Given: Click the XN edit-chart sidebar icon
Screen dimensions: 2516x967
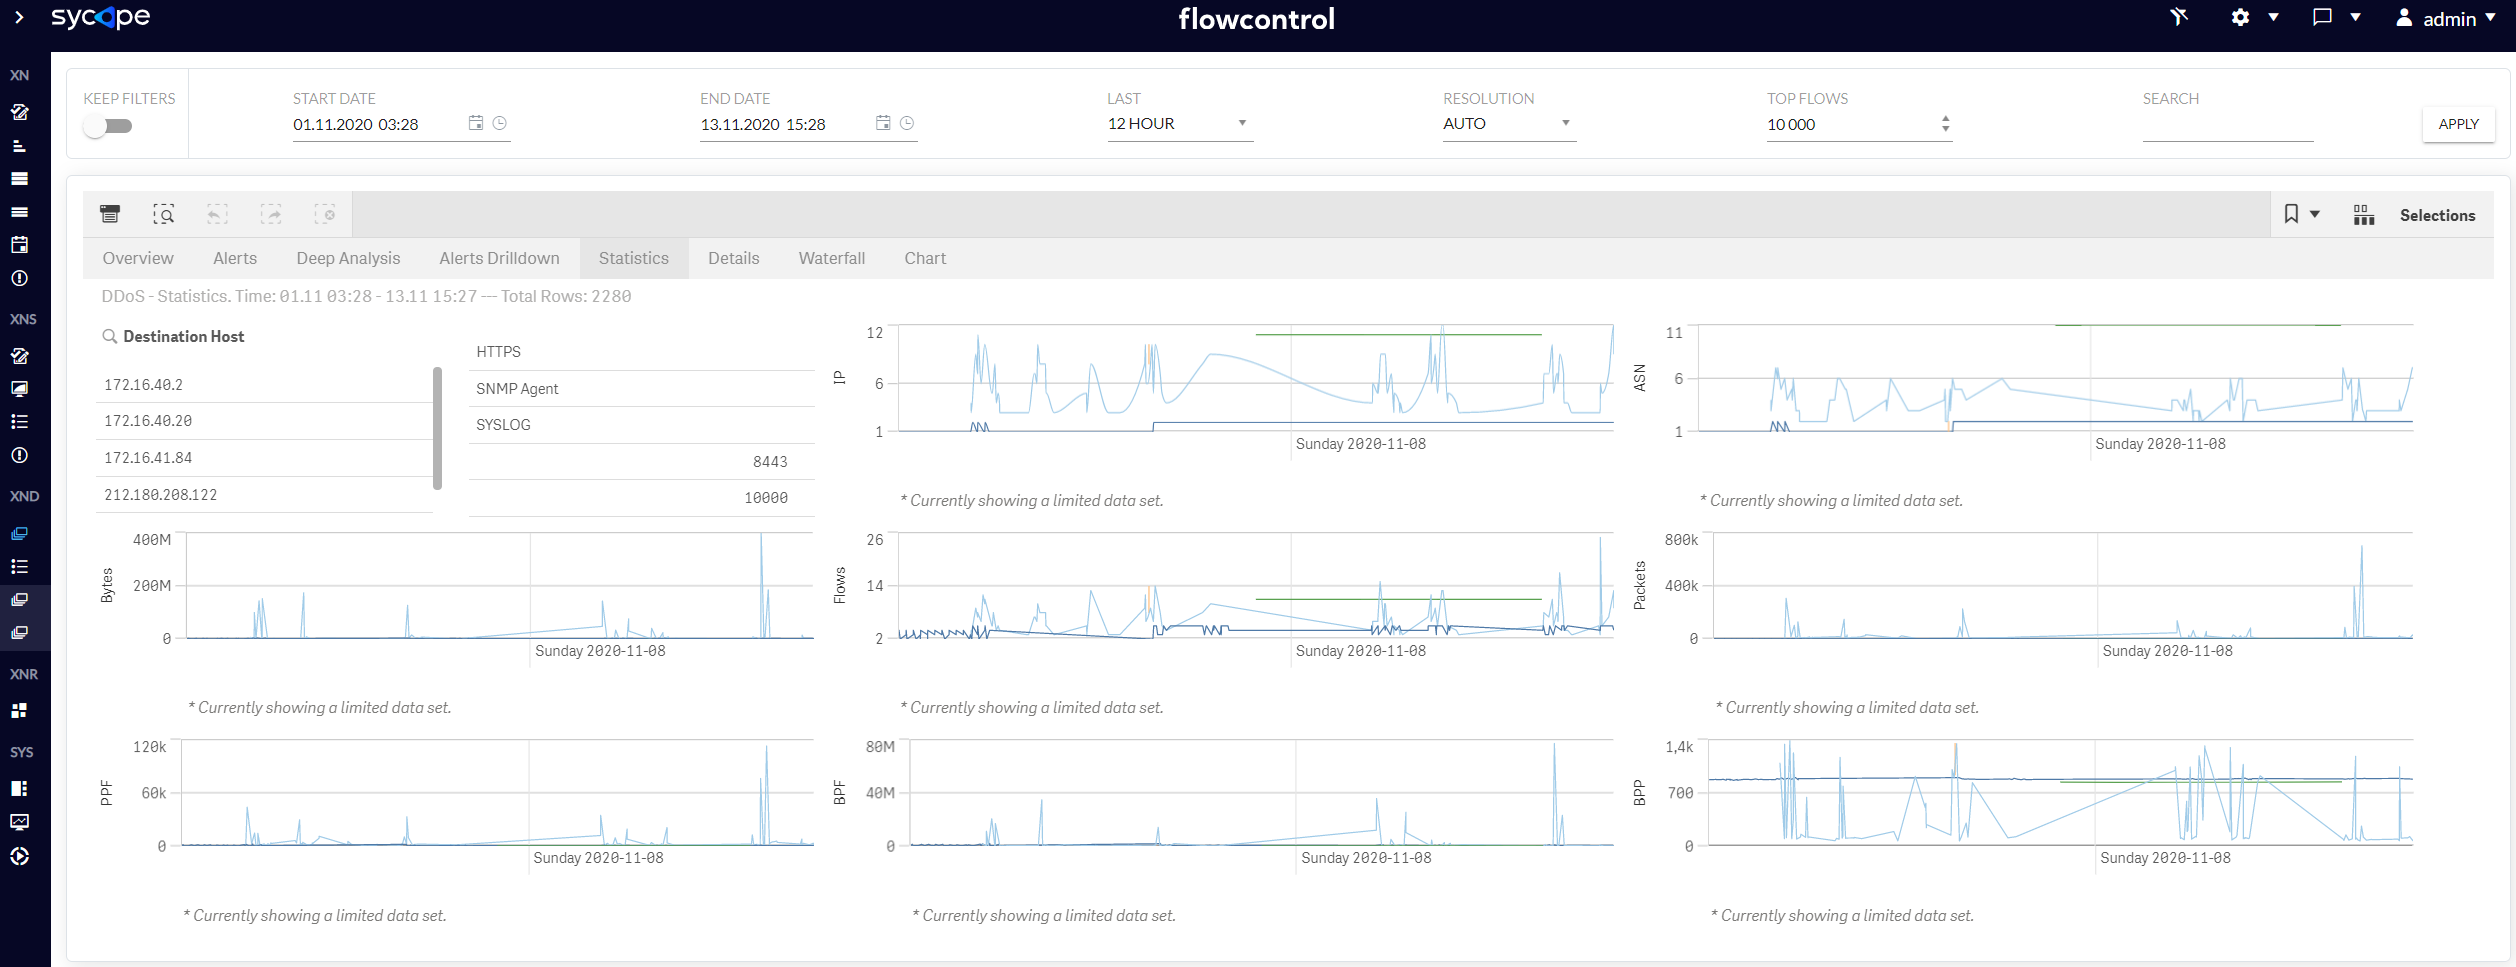Looking at the screenshot, I should pyautogui.click(x=19, y=112).
